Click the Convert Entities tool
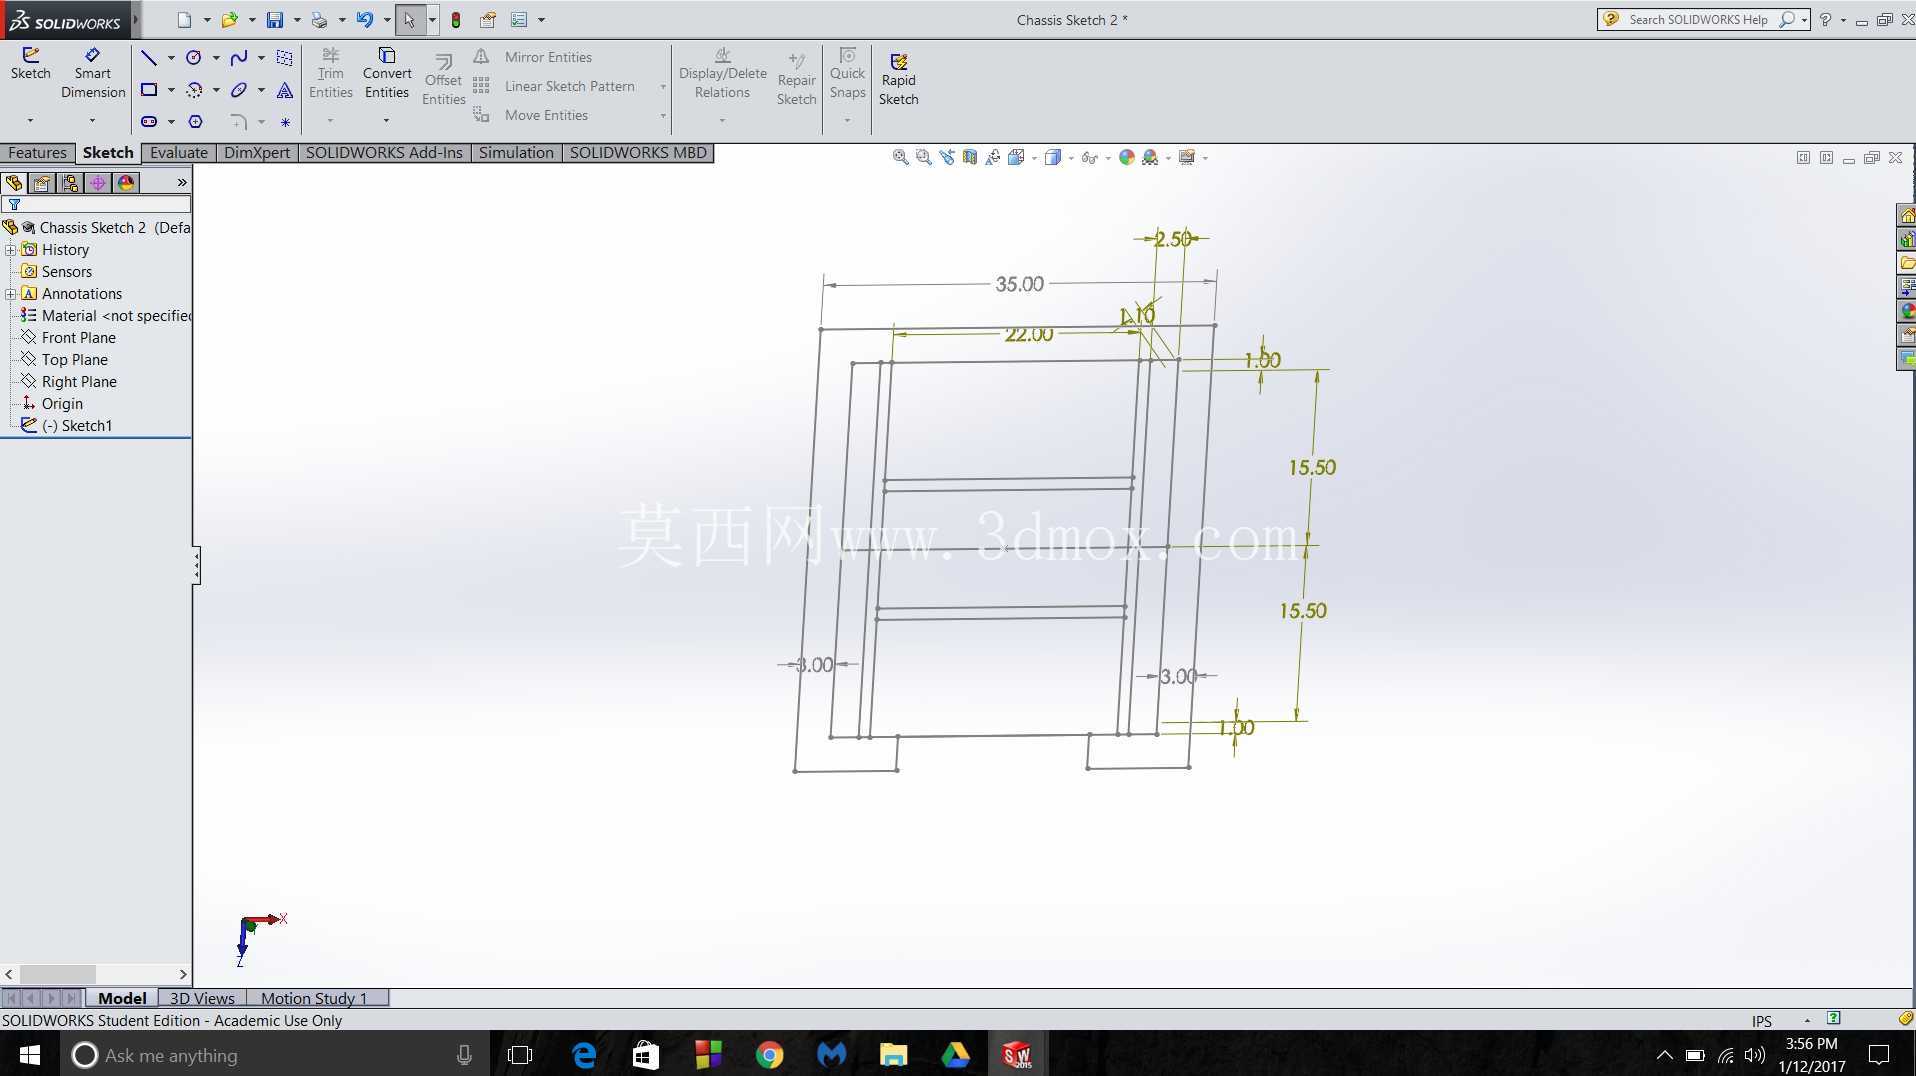The image size is (1916, 1076). [387, 73]
